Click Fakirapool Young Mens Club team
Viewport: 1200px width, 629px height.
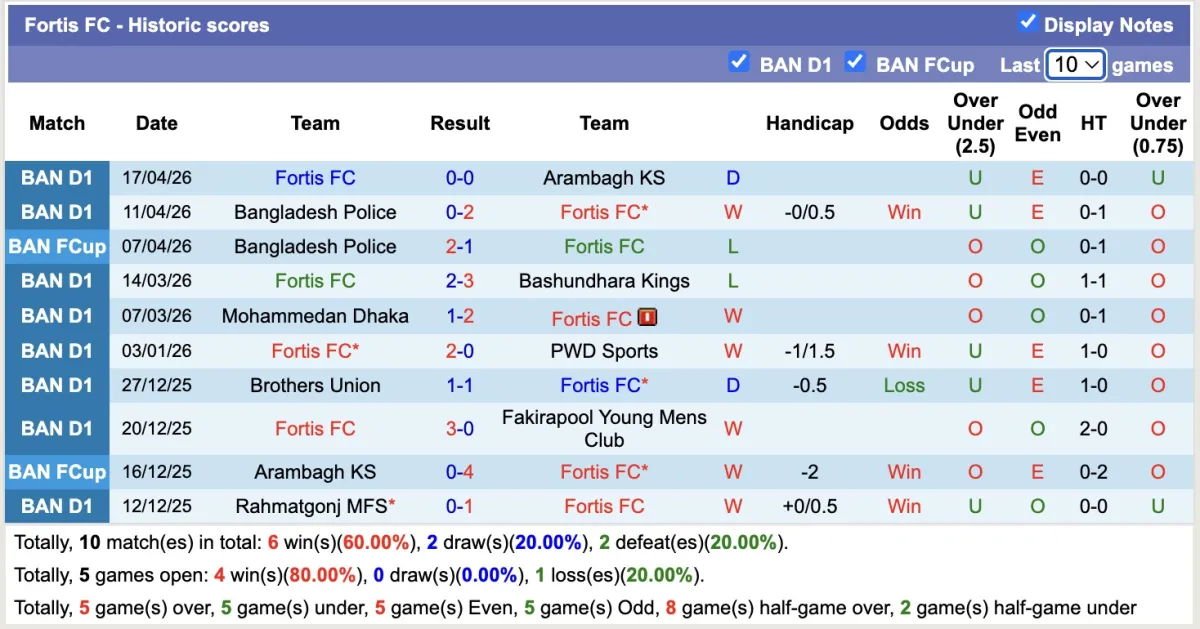[604, 428]
